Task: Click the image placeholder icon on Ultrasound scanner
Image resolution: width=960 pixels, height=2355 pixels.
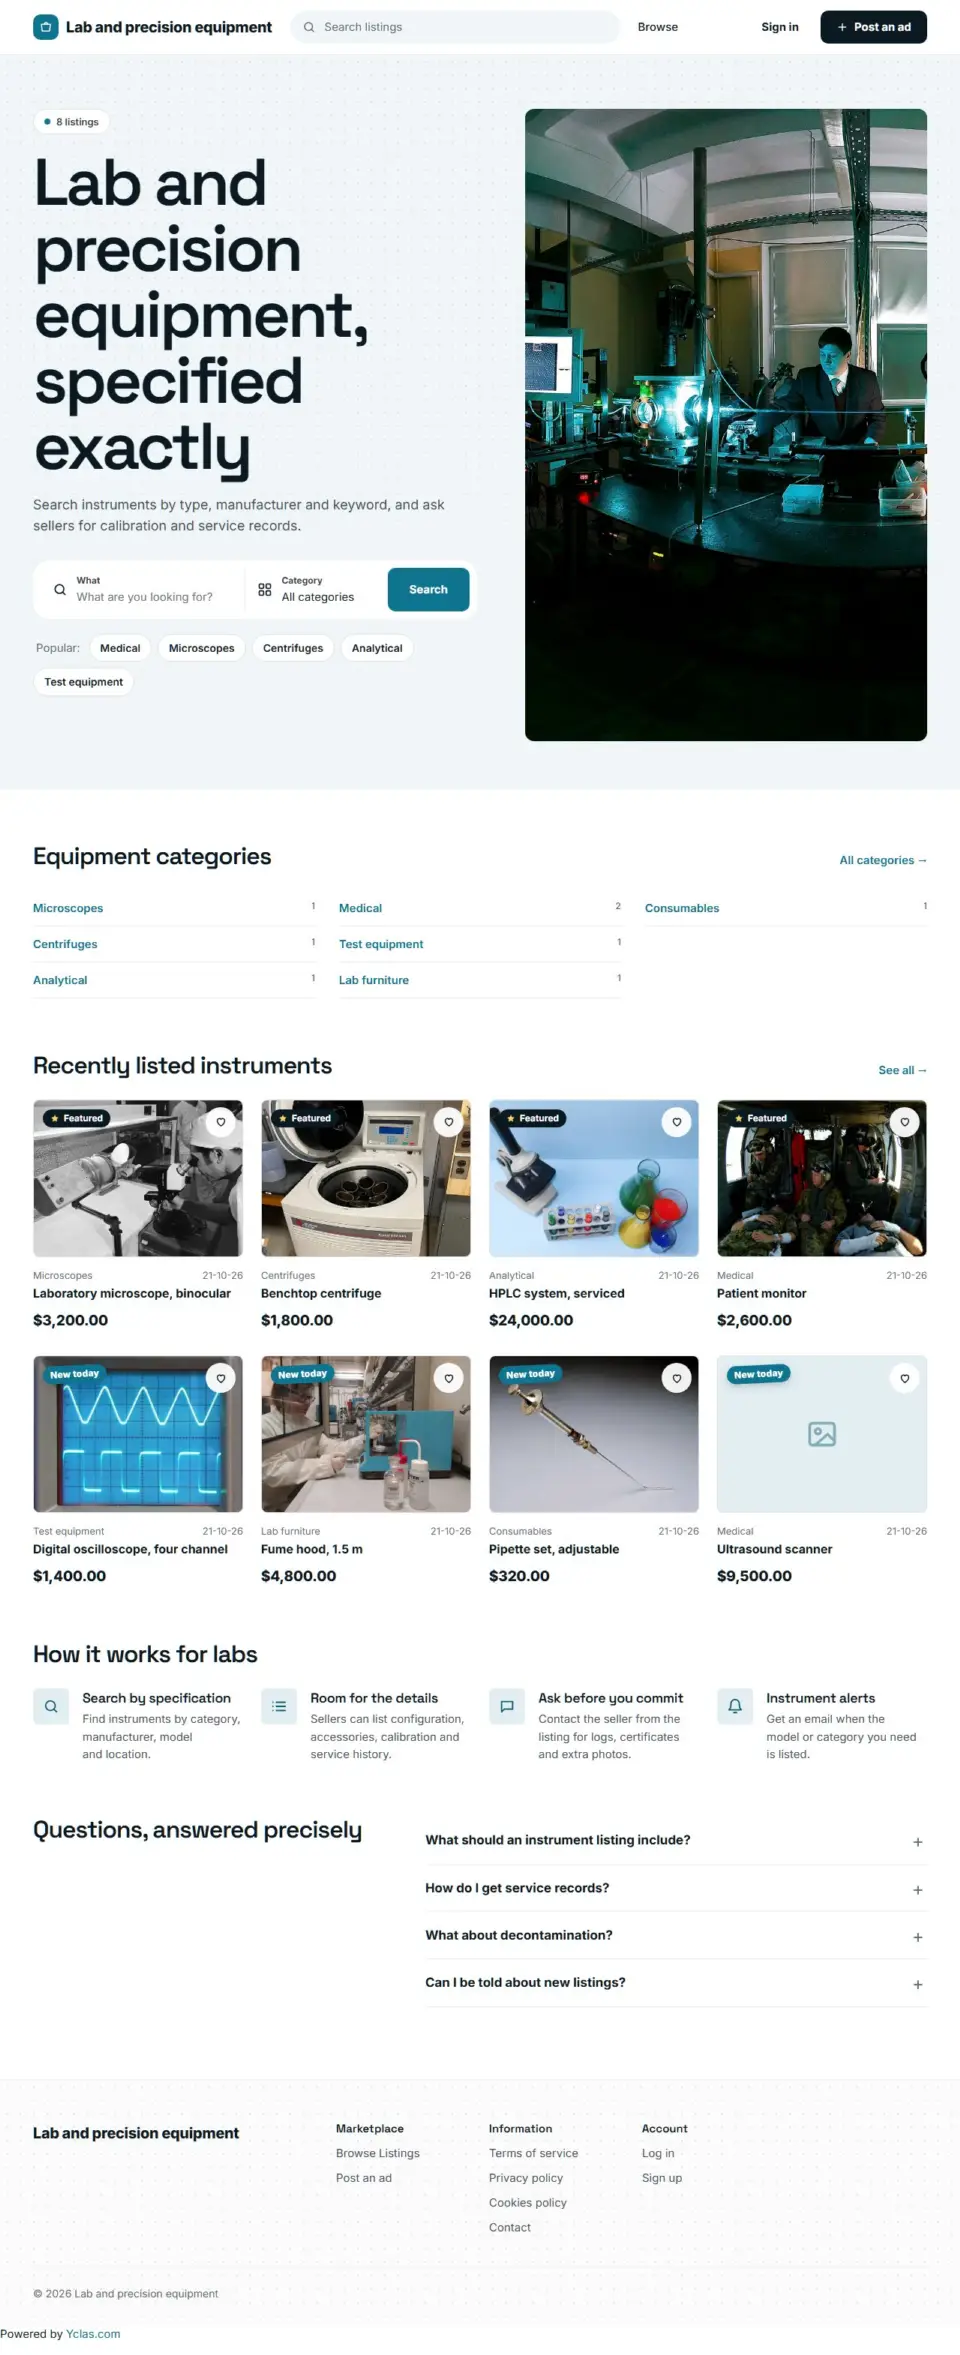Action: pos(822,1434)
